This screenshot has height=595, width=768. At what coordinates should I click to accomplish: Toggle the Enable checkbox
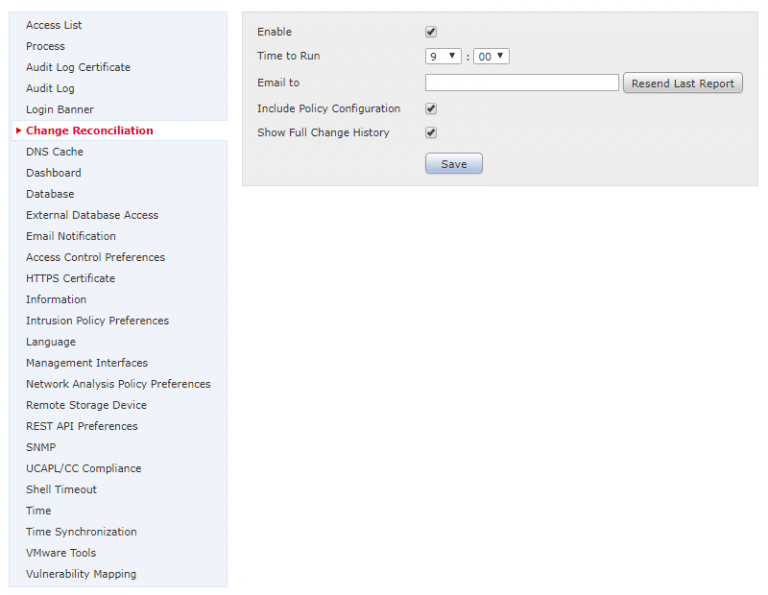(x=431, y=32)
